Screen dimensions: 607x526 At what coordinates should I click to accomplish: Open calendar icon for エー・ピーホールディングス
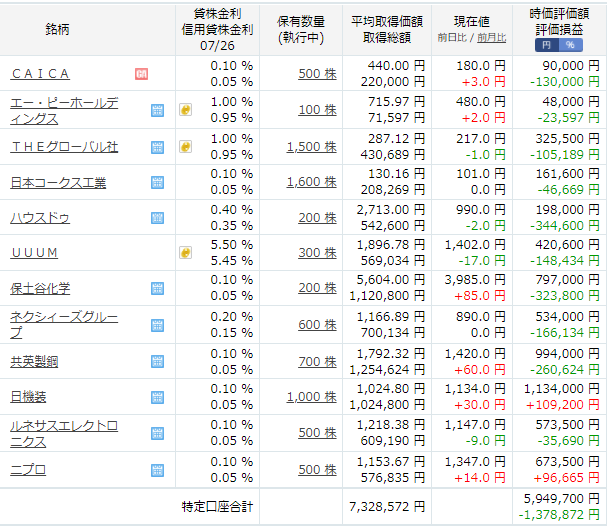click(157, 110)
